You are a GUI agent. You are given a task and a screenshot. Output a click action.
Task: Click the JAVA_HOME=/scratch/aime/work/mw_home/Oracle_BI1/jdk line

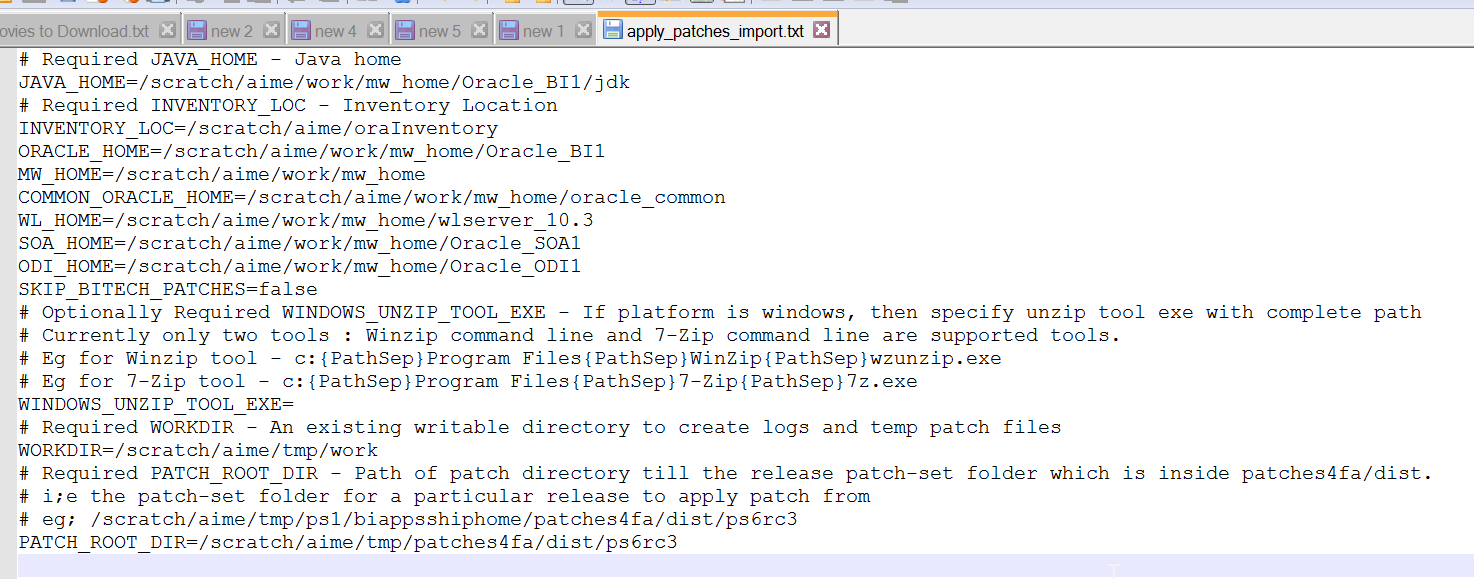(324, 82)
